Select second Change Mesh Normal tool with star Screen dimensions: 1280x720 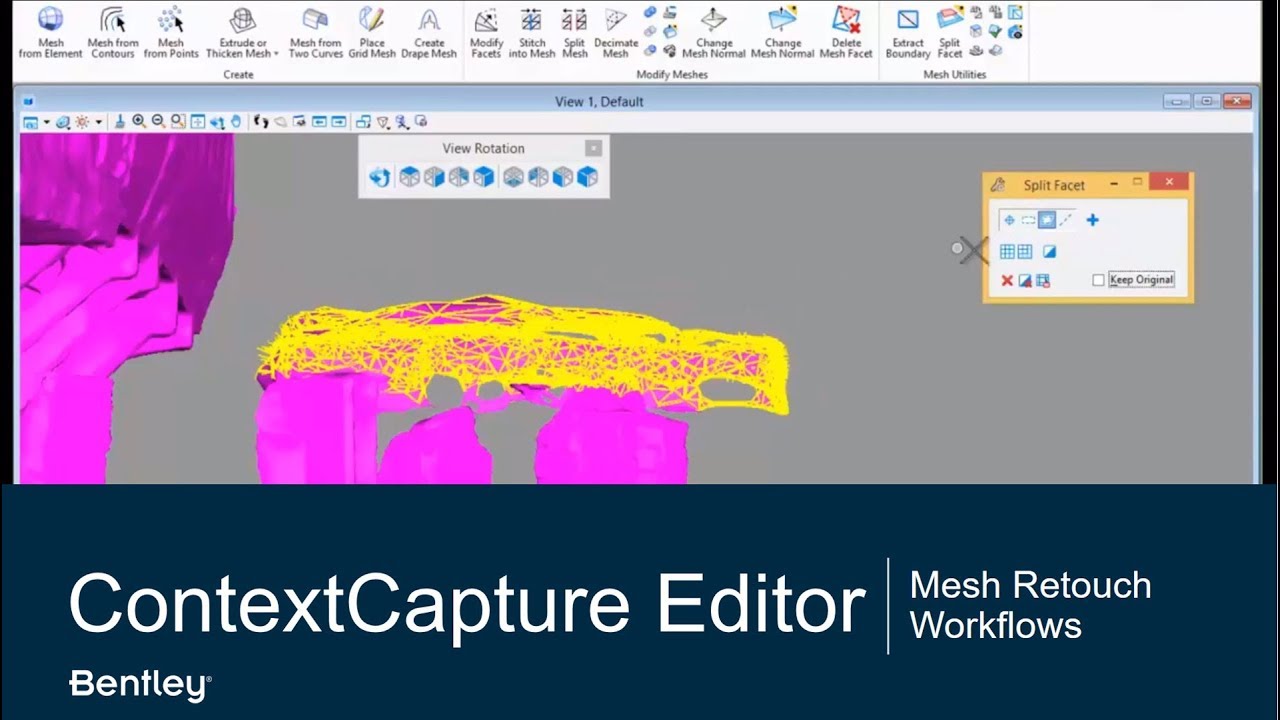[782, 32]
